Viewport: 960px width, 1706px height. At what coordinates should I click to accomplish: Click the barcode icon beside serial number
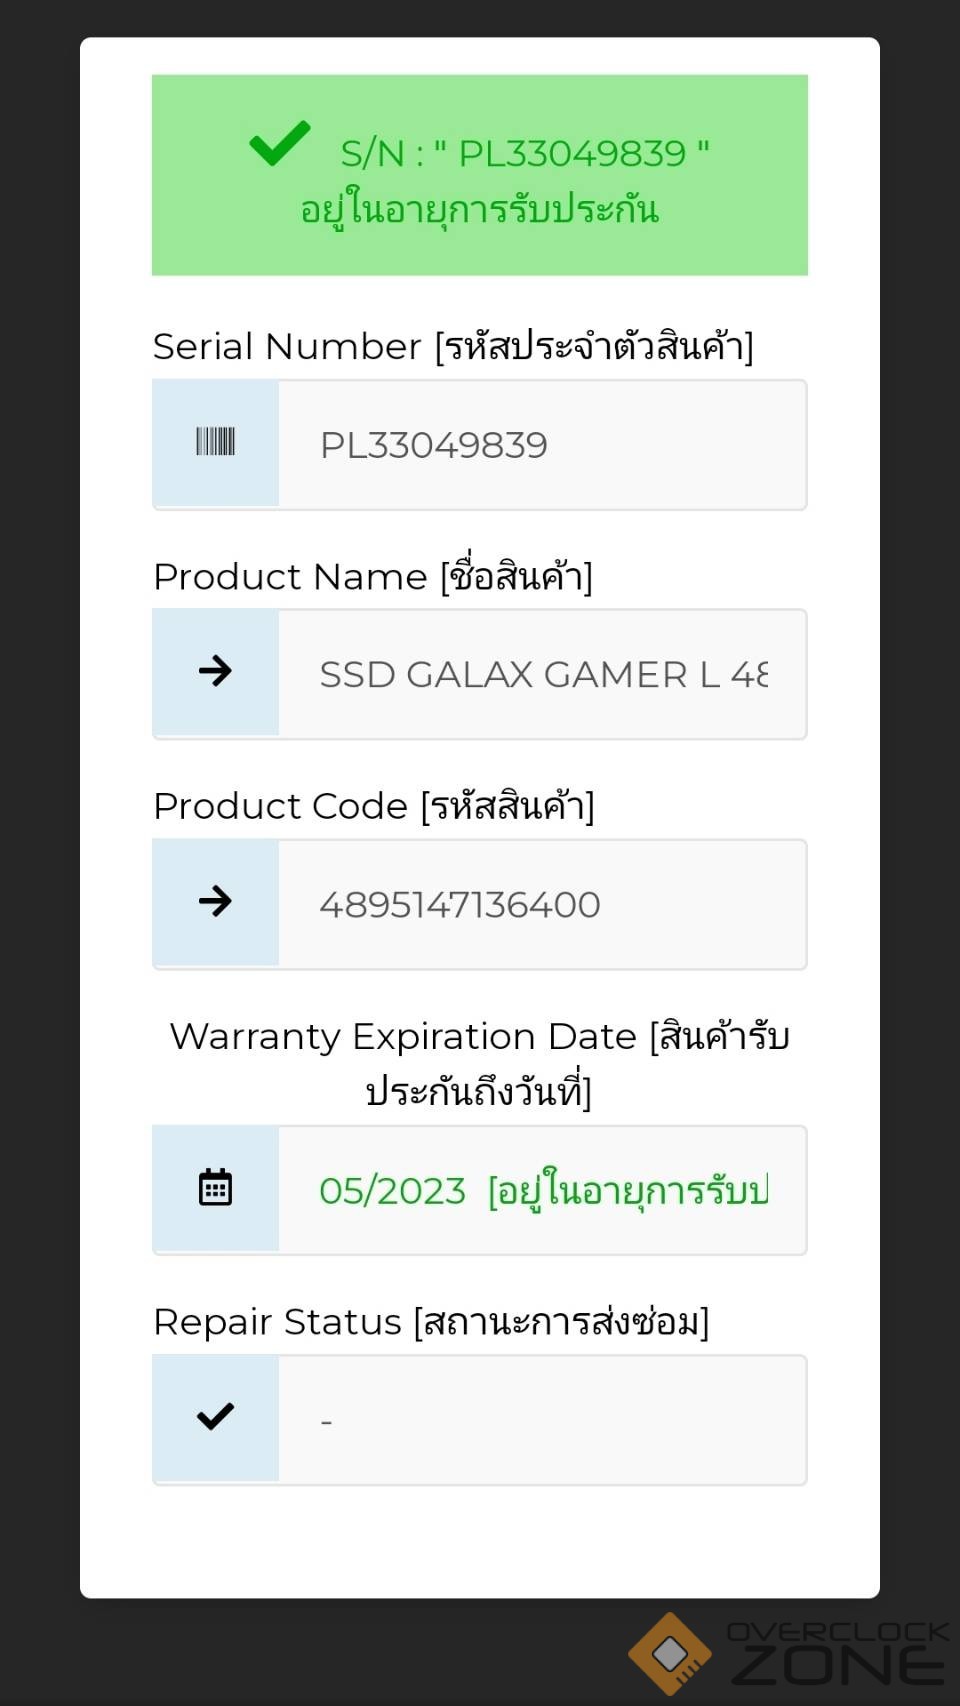(215, 442)
